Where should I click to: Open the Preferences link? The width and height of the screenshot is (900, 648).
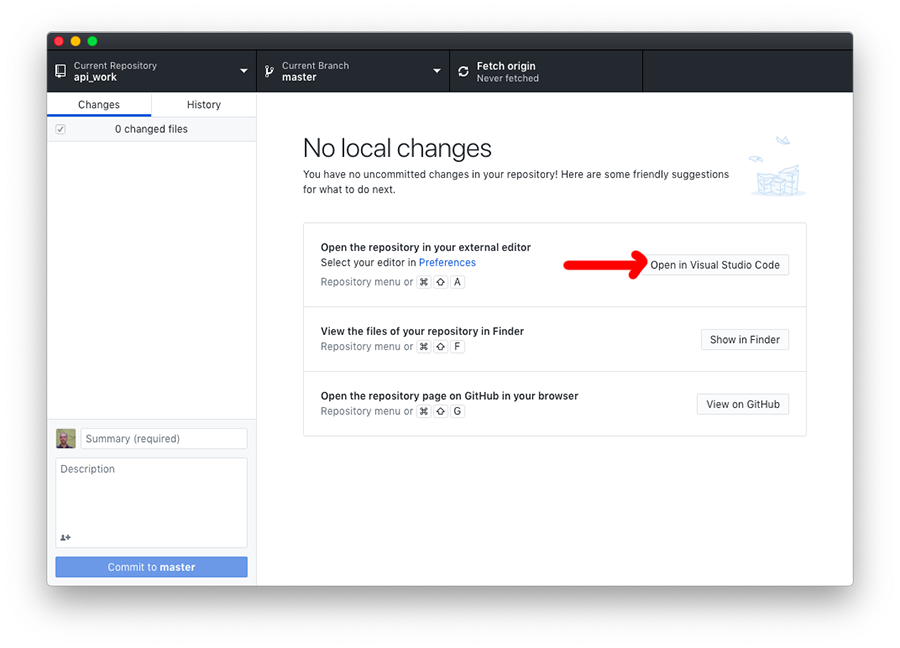(447, 262)
